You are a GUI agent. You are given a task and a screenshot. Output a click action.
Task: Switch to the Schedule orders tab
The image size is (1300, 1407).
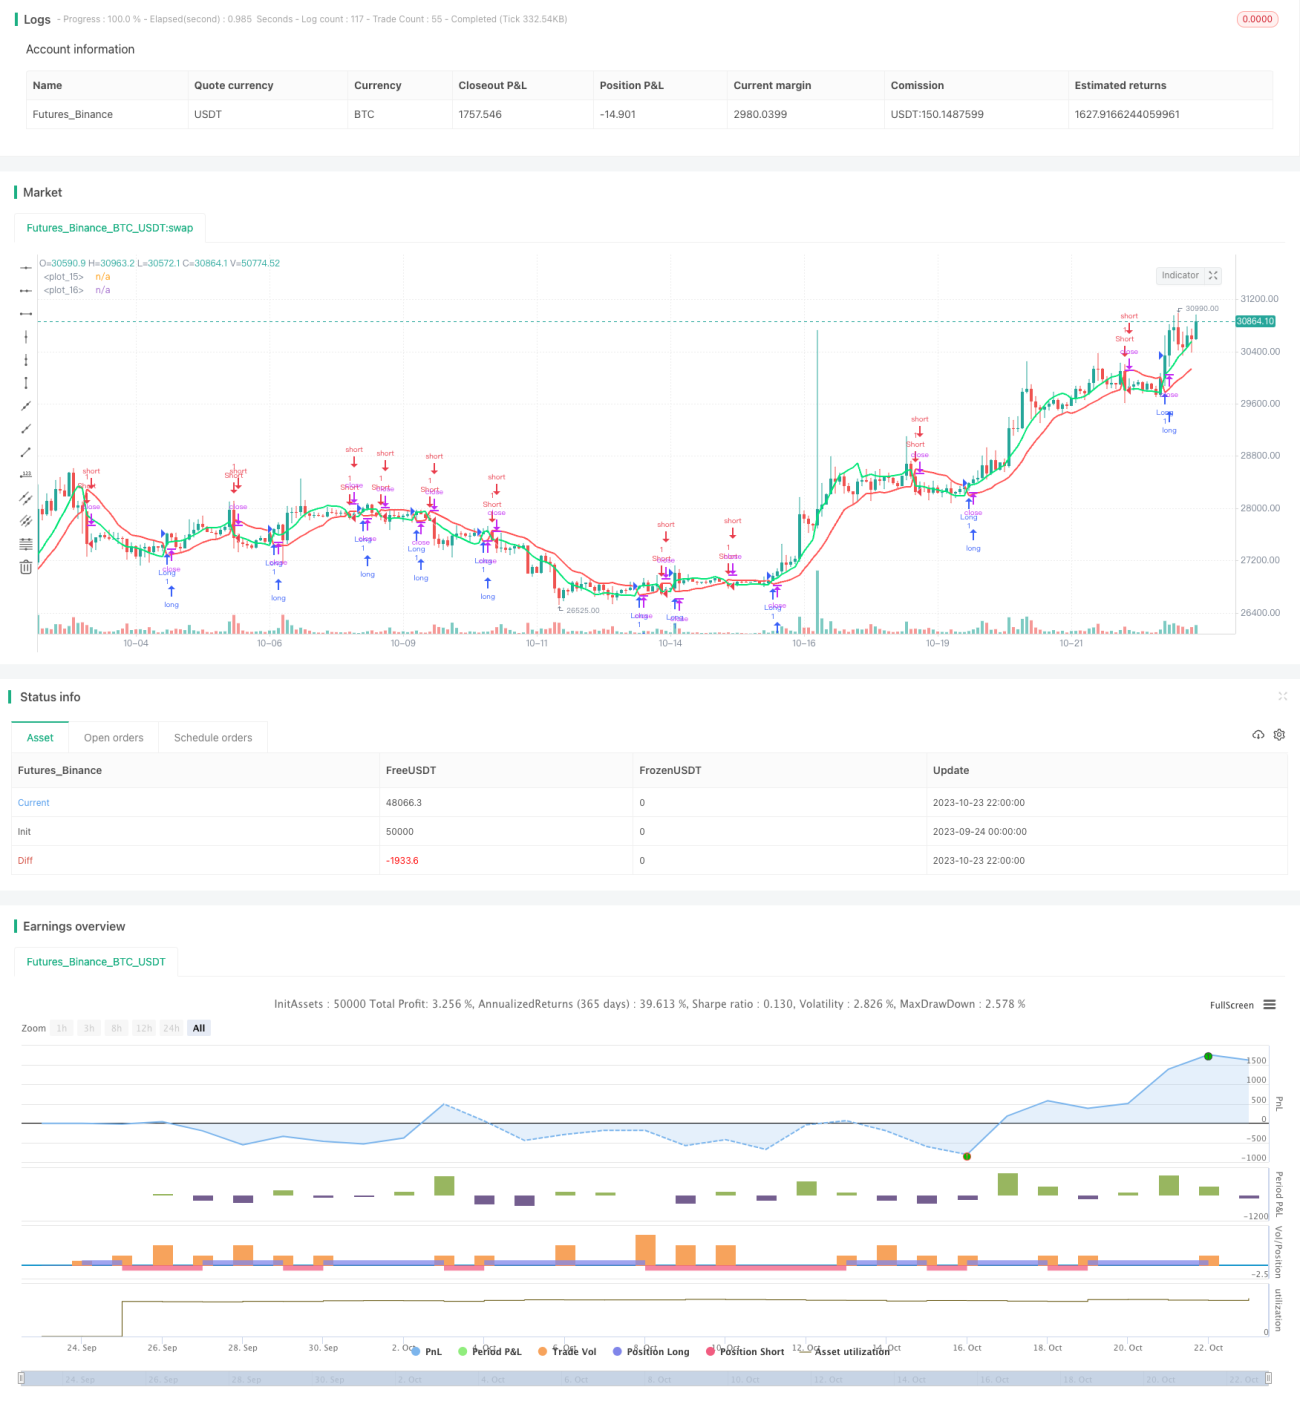click(213, 738)
